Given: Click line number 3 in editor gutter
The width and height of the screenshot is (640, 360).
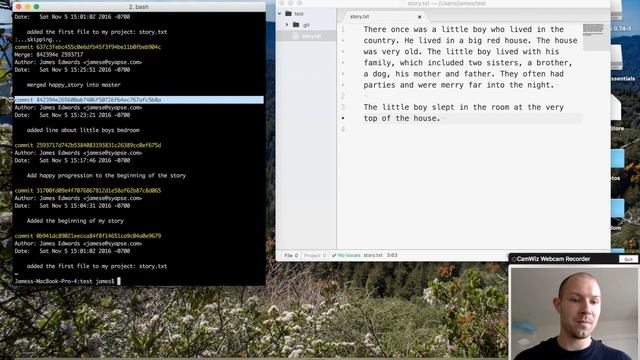Looking at the screenshot, I should pos(343,107).
